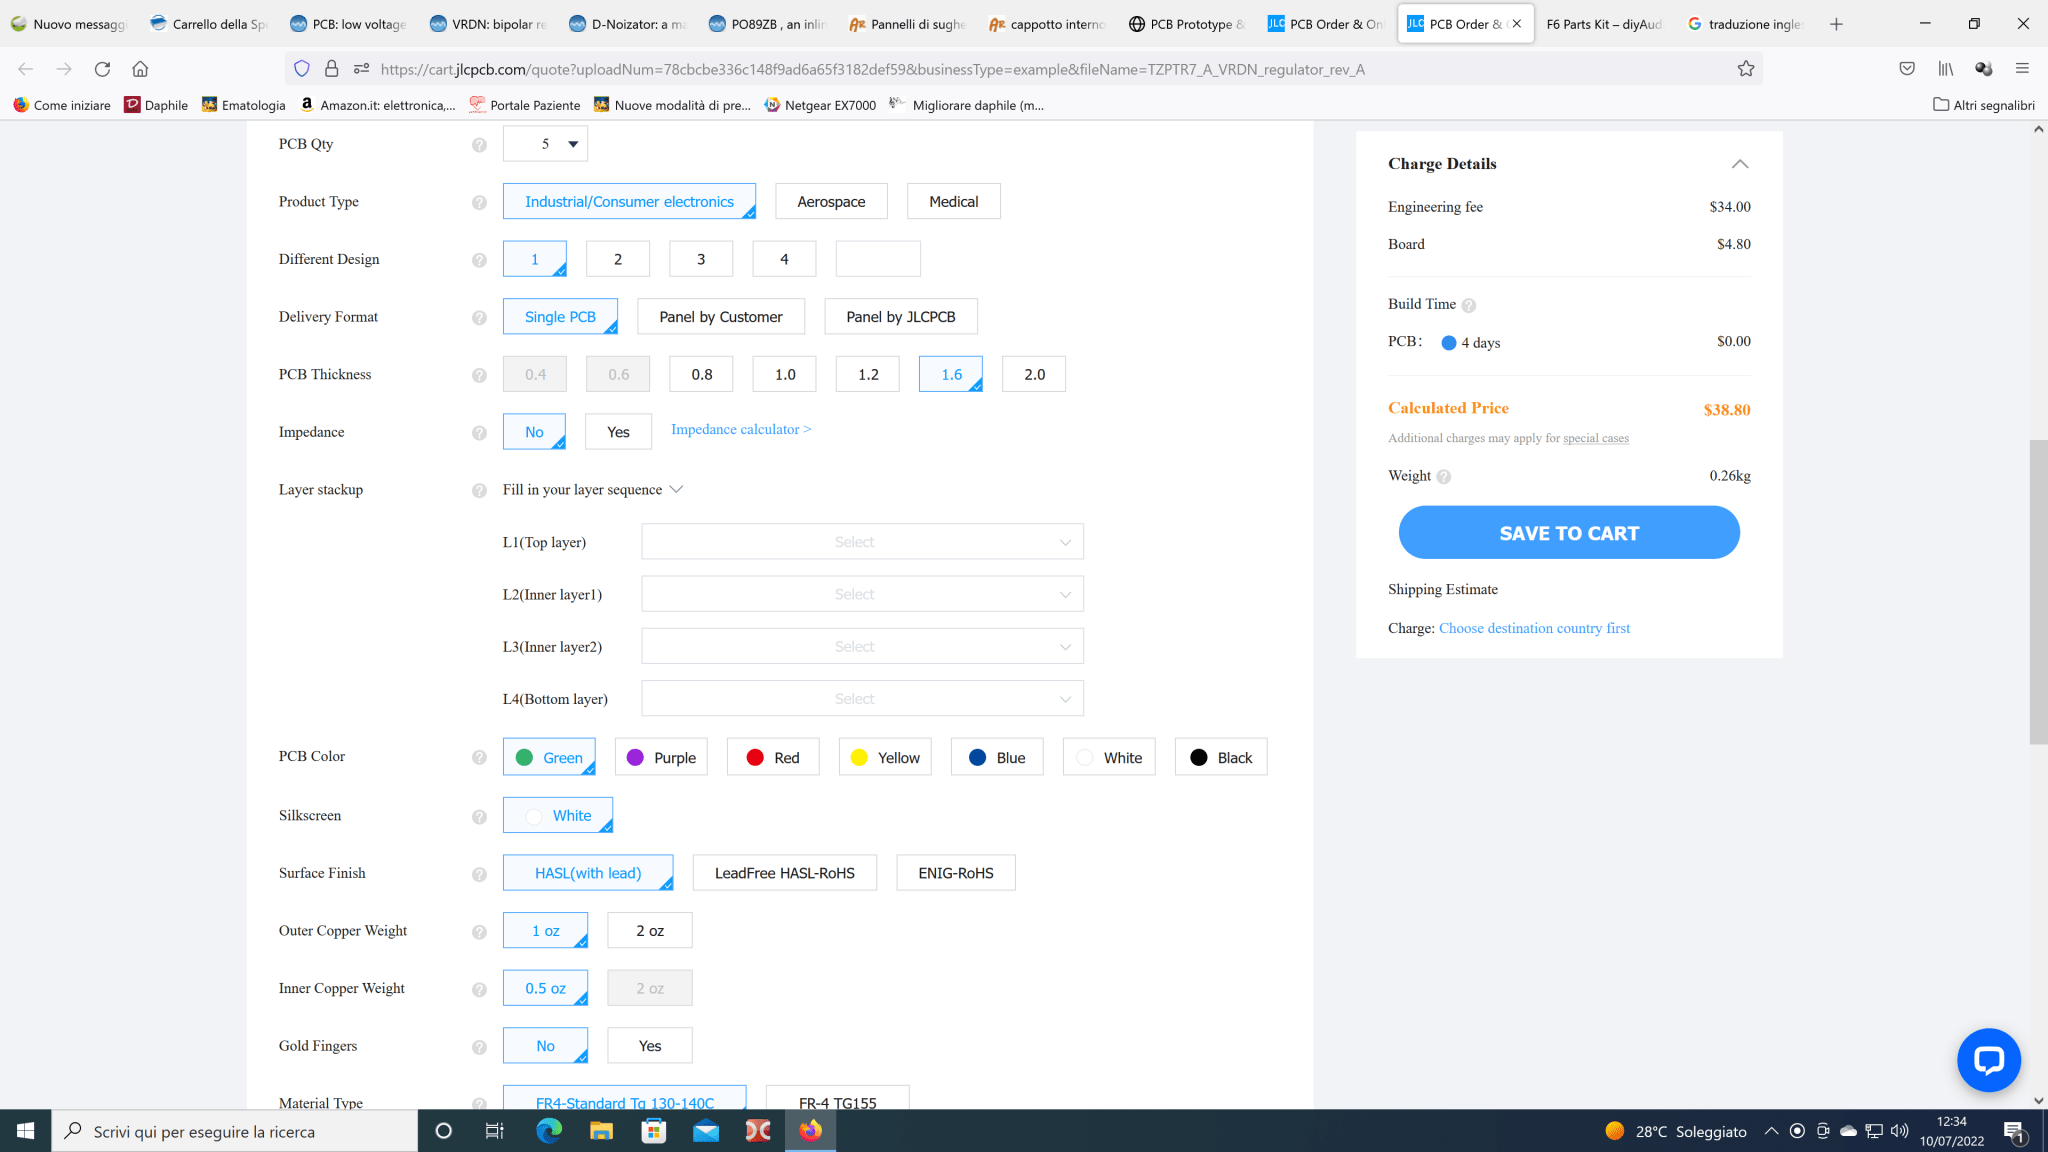Open L1(Top layer) select dropdown

tap(862, 542)
